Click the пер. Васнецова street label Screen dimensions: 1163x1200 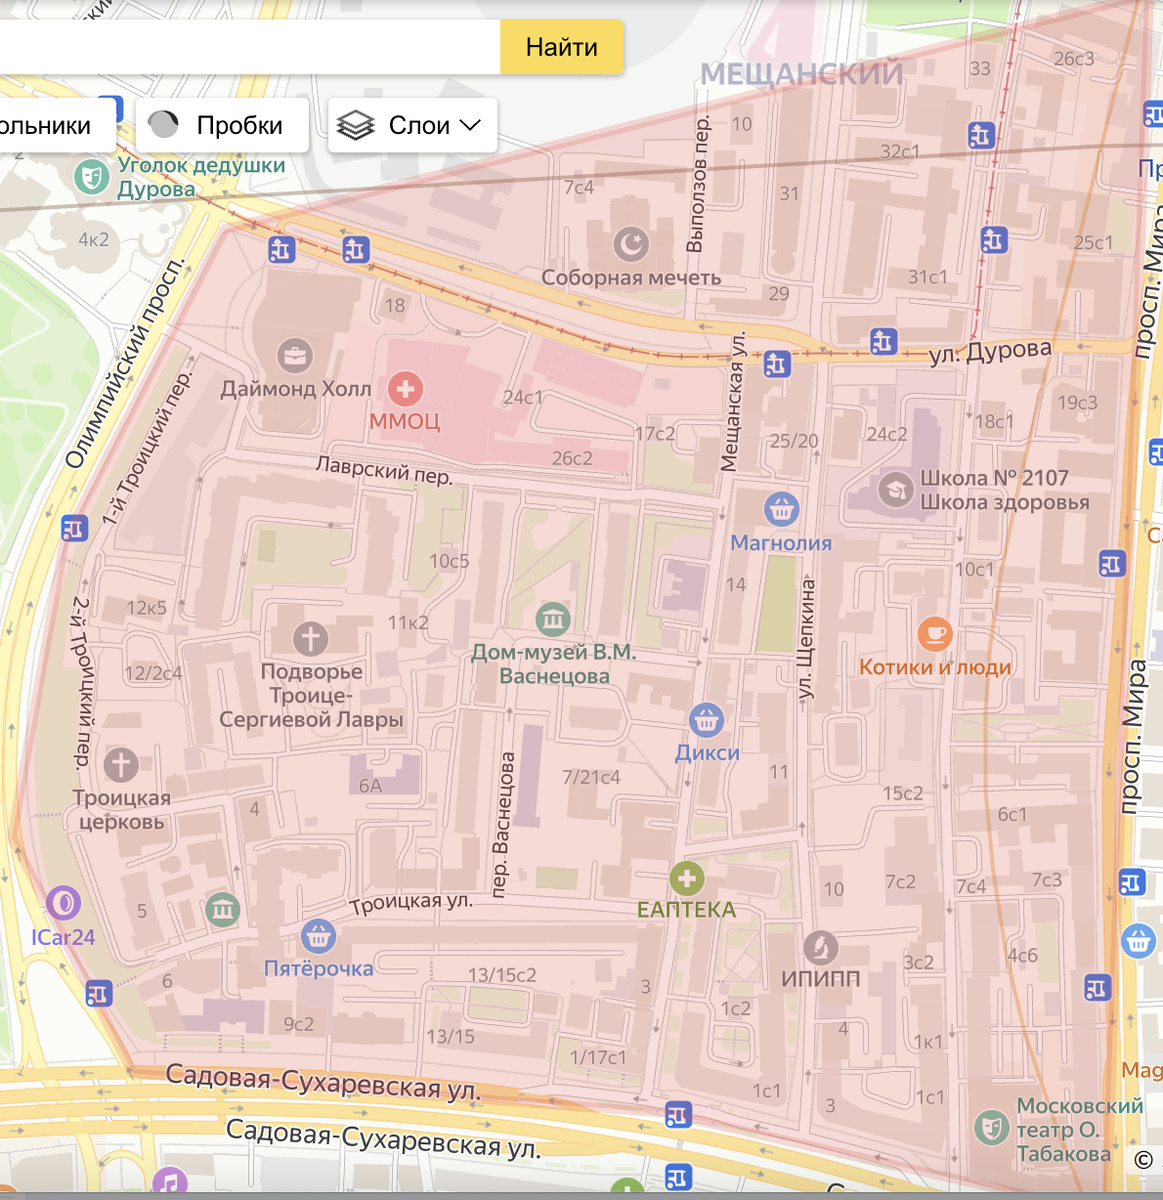pos(502,825)
